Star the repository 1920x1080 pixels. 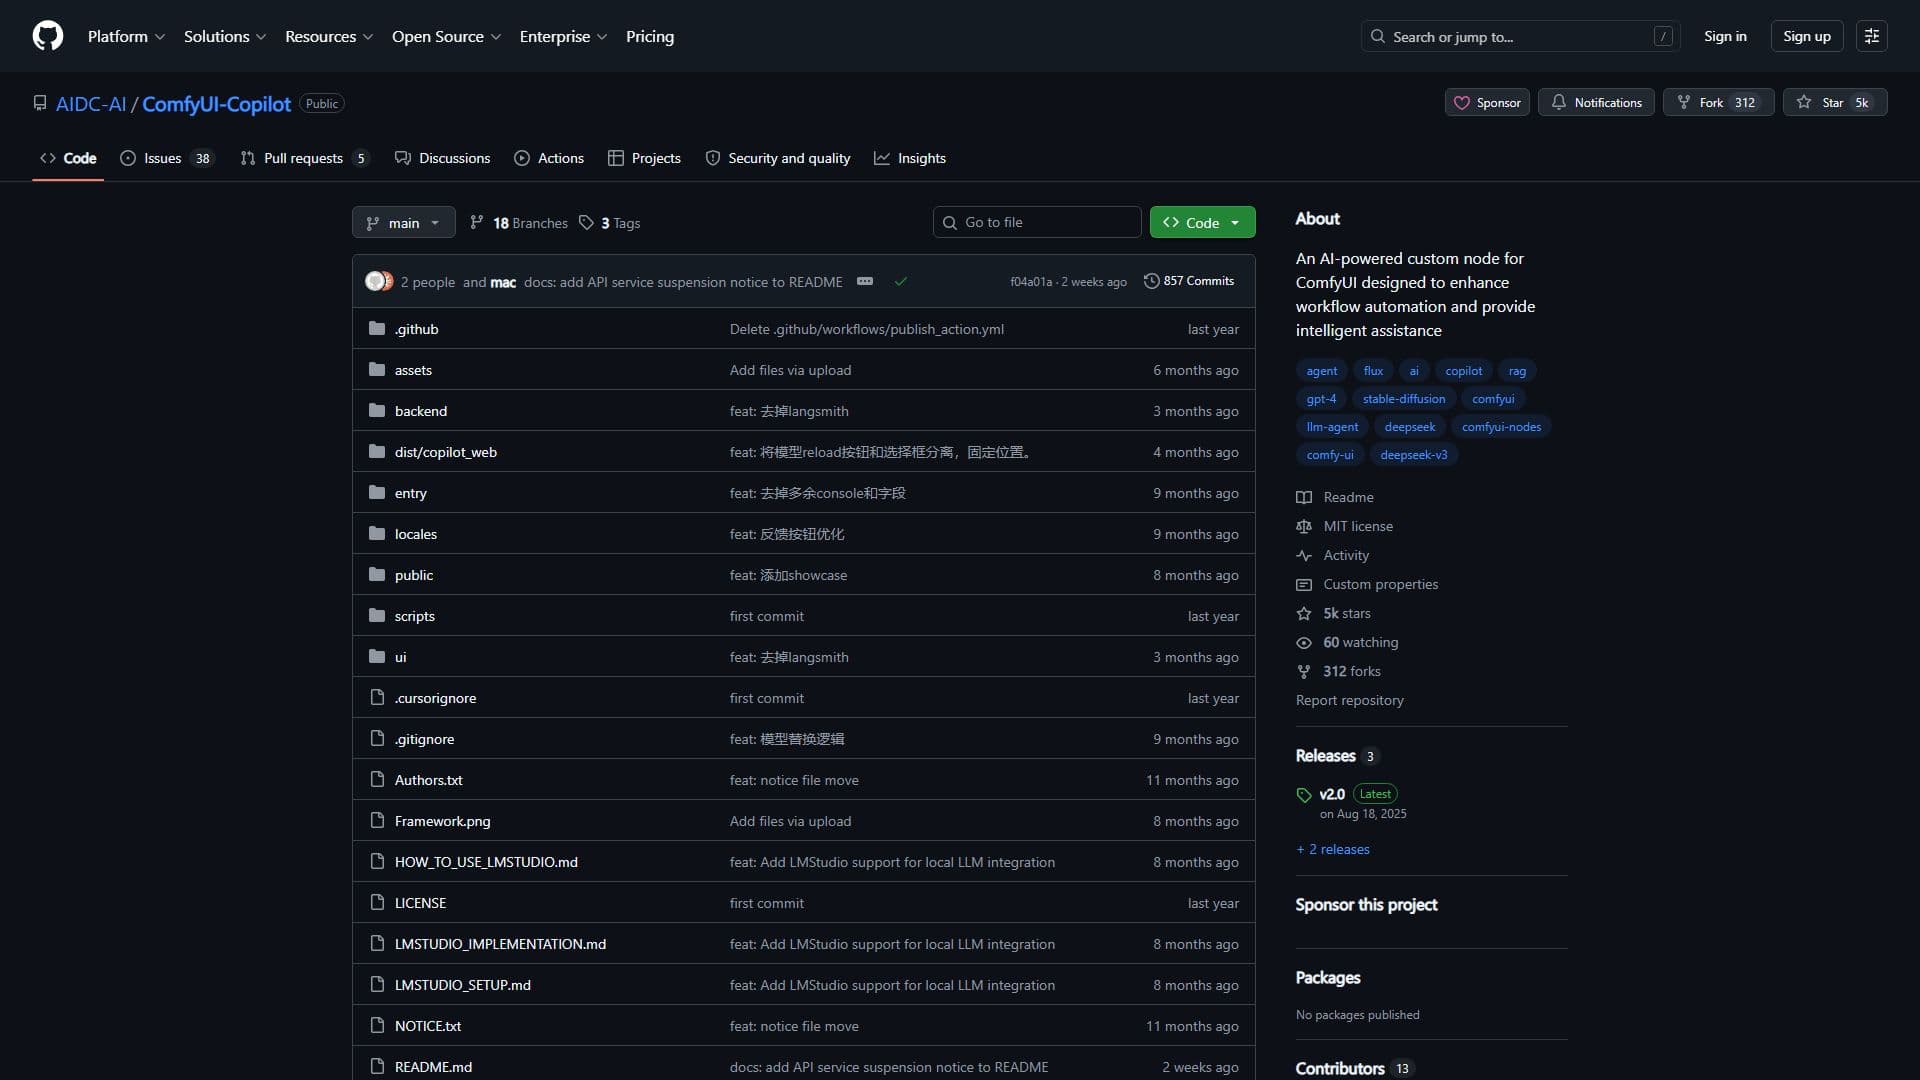pyautogui.click(x=1834, y=102)
